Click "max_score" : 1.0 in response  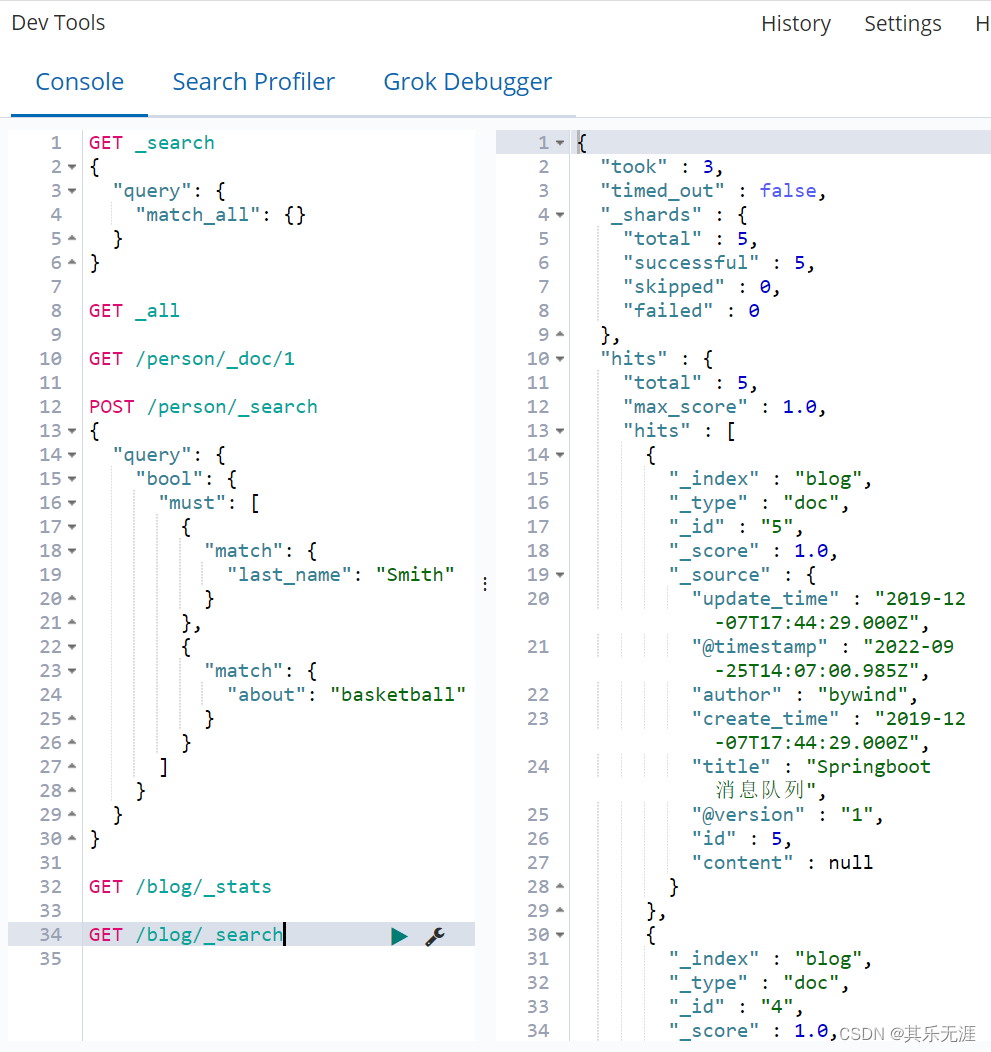click(724, 407)
